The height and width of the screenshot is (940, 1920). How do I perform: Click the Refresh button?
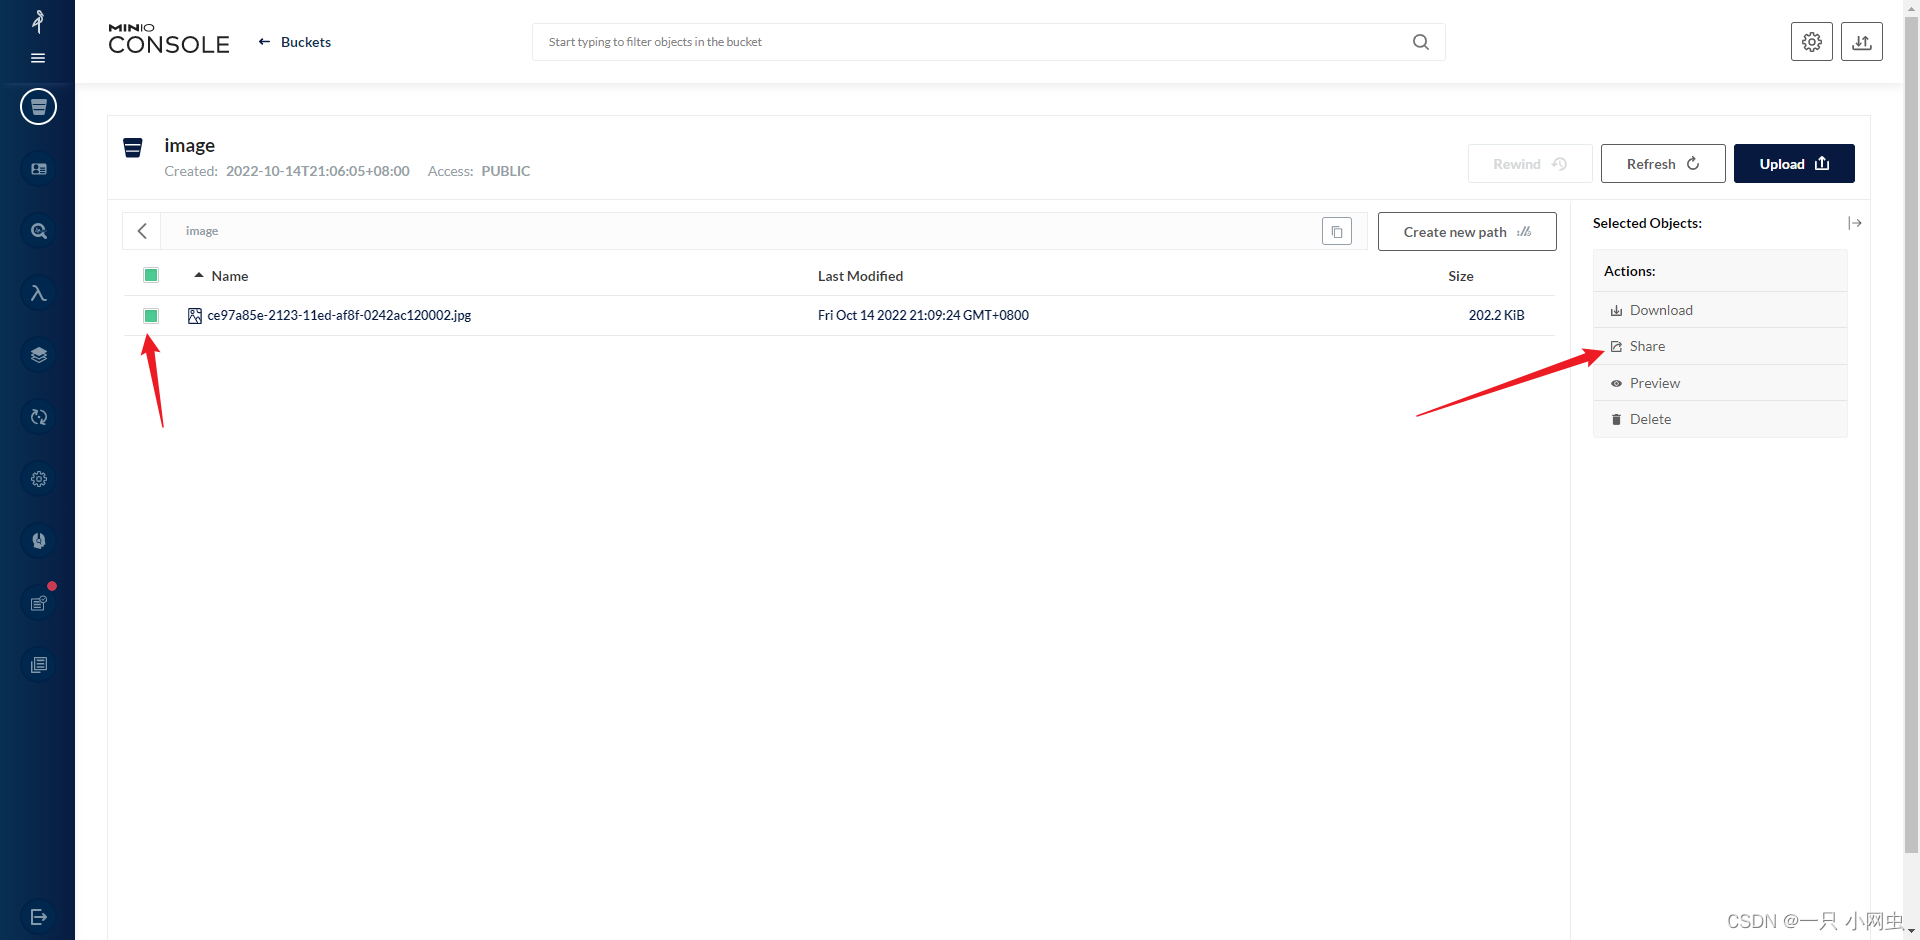pyautogui.click(x=1662, y=164)
